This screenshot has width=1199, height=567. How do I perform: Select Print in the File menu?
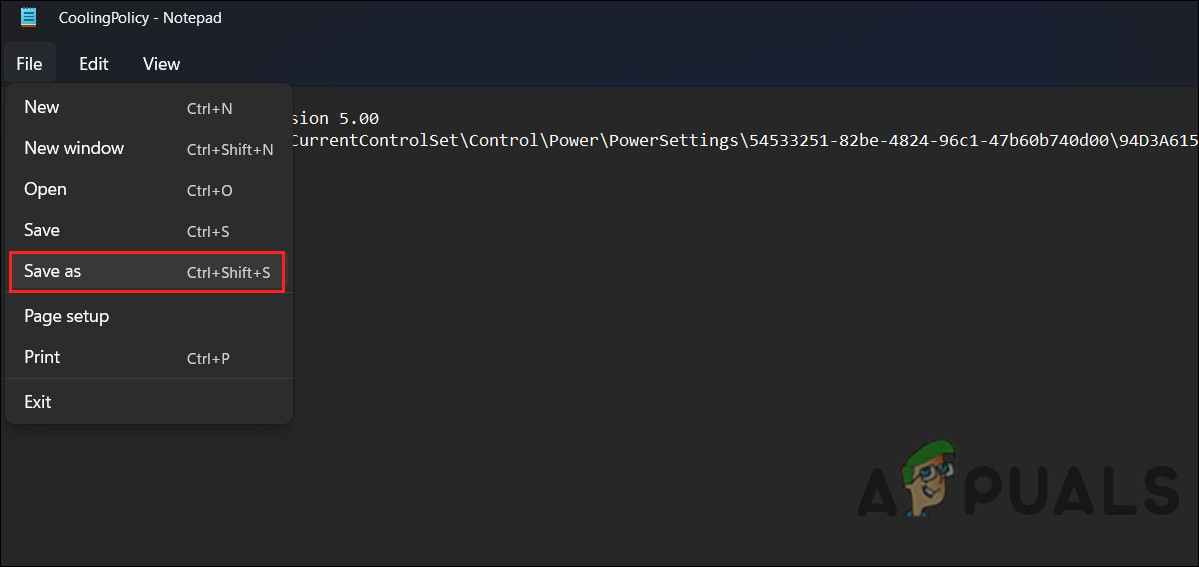(x=42, y=358)
